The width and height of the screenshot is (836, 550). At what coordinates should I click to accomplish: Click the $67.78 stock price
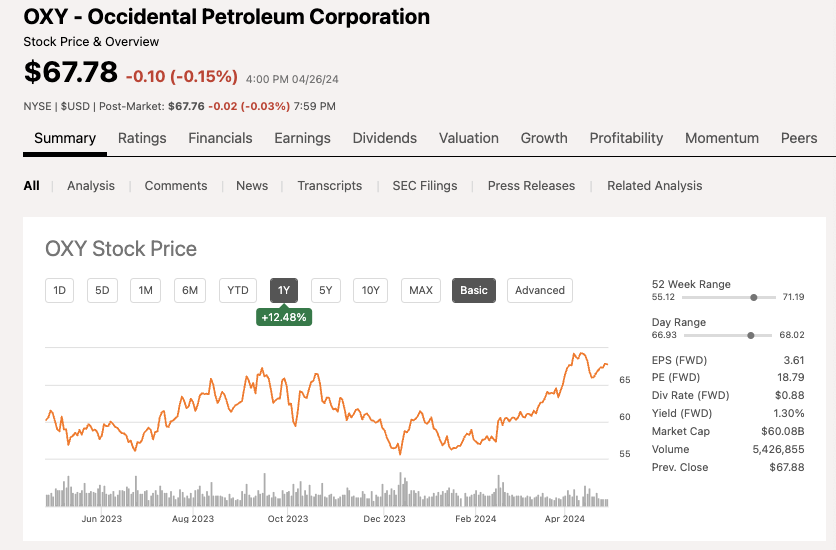70,72
